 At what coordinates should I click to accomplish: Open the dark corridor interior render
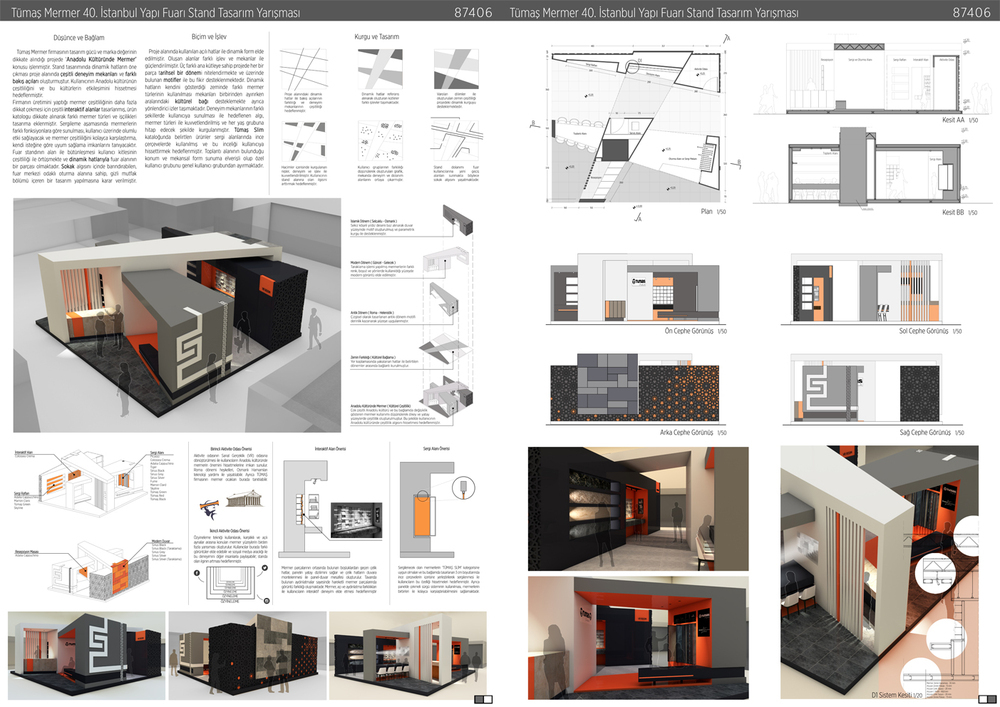pos(638,509)
